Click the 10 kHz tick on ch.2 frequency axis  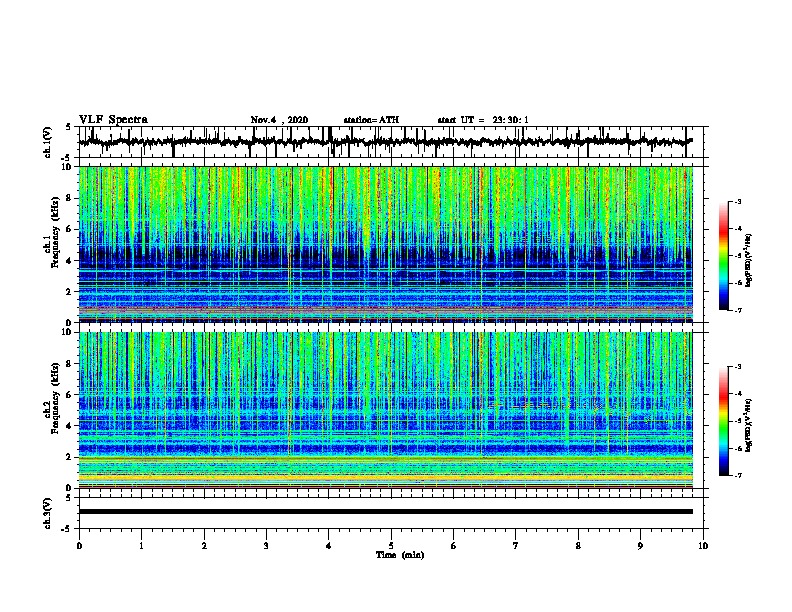[x=67, y=332]
